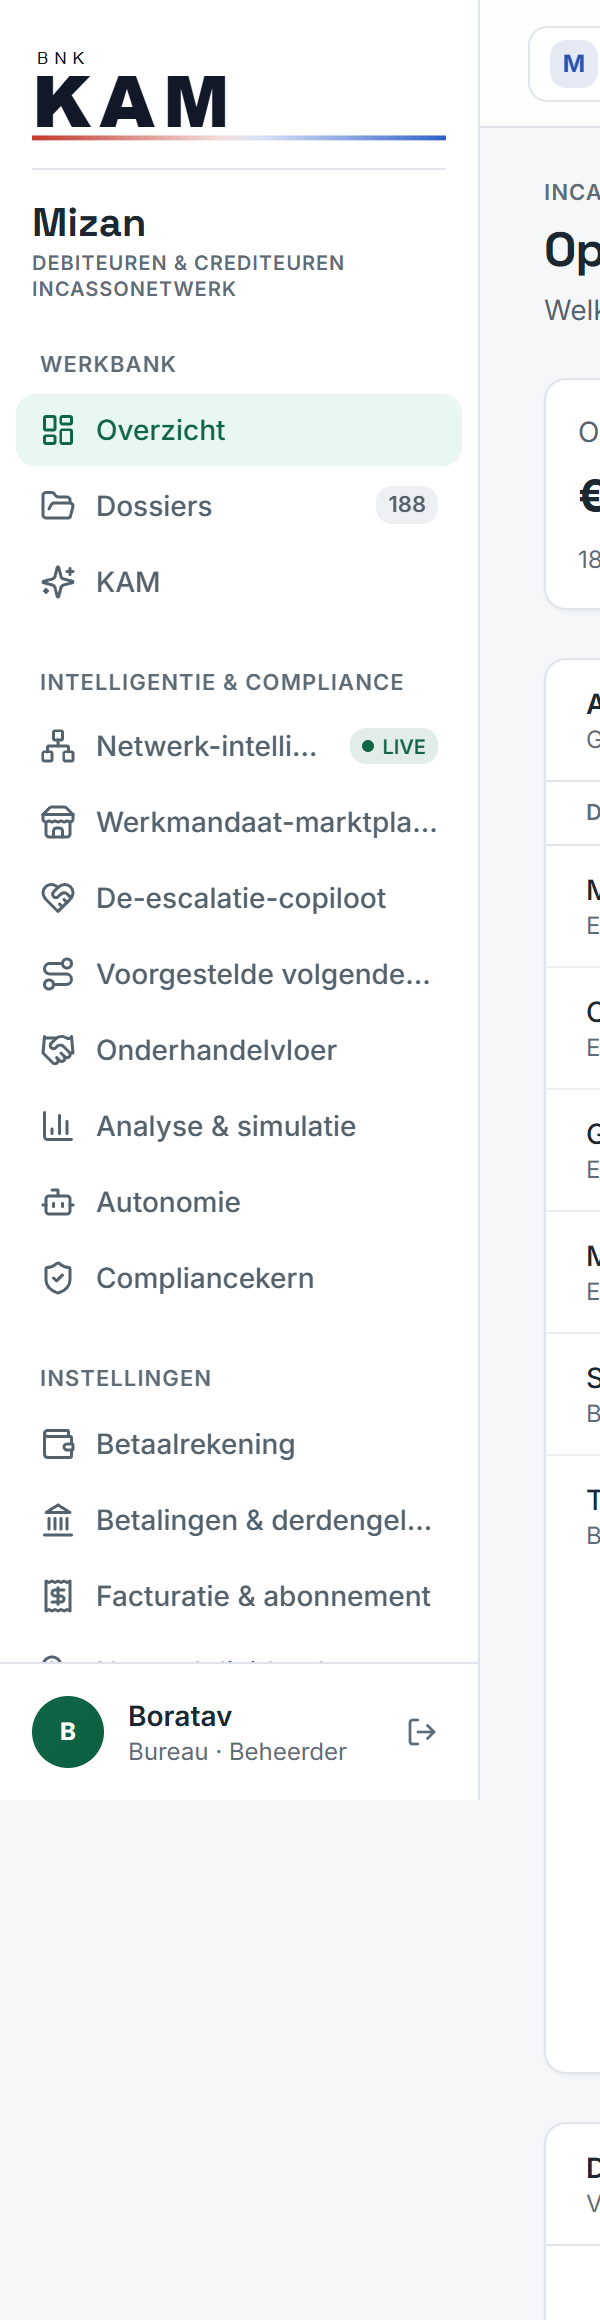Open the Boratav user avatar
Viewport: 600px width, 2320px height.
(68, 1732)
